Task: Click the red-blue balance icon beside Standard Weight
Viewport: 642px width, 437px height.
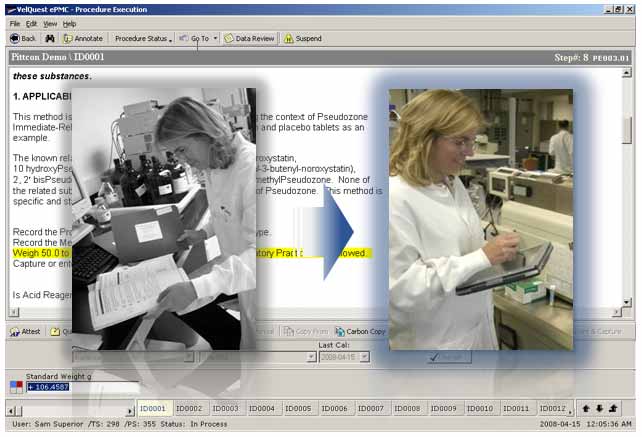Action: [16, 387]
